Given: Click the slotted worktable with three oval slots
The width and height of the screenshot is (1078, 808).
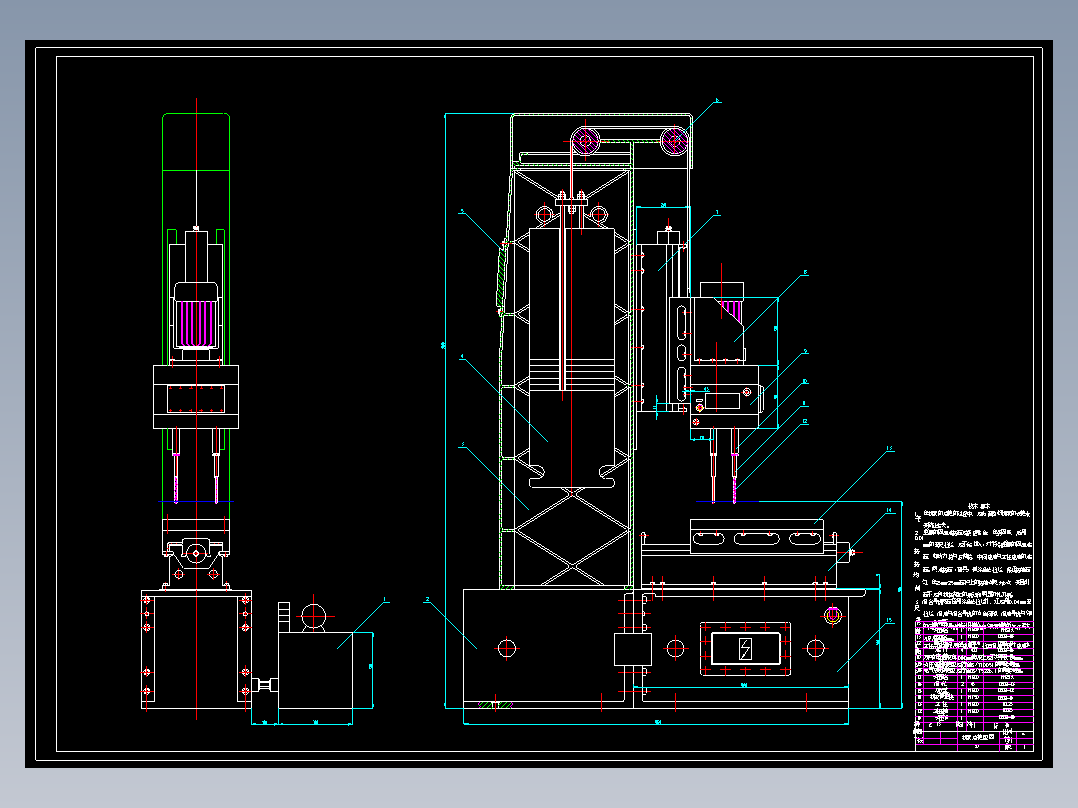Looking at the screenshot, I should click(x=756, y=536).
